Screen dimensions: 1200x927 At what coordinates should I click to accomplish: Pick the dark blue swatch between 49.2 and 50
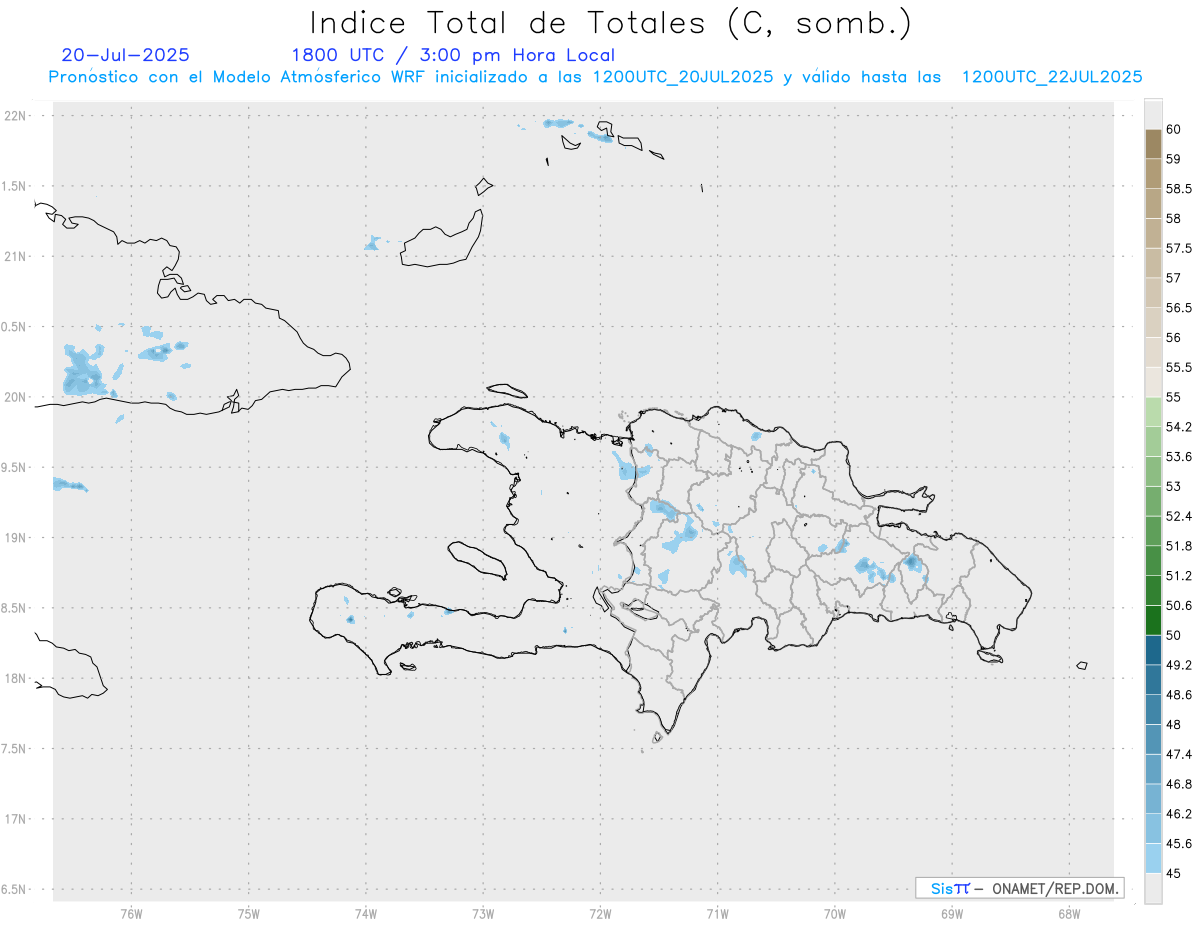pyautogui.click(x=1153, y=650)
